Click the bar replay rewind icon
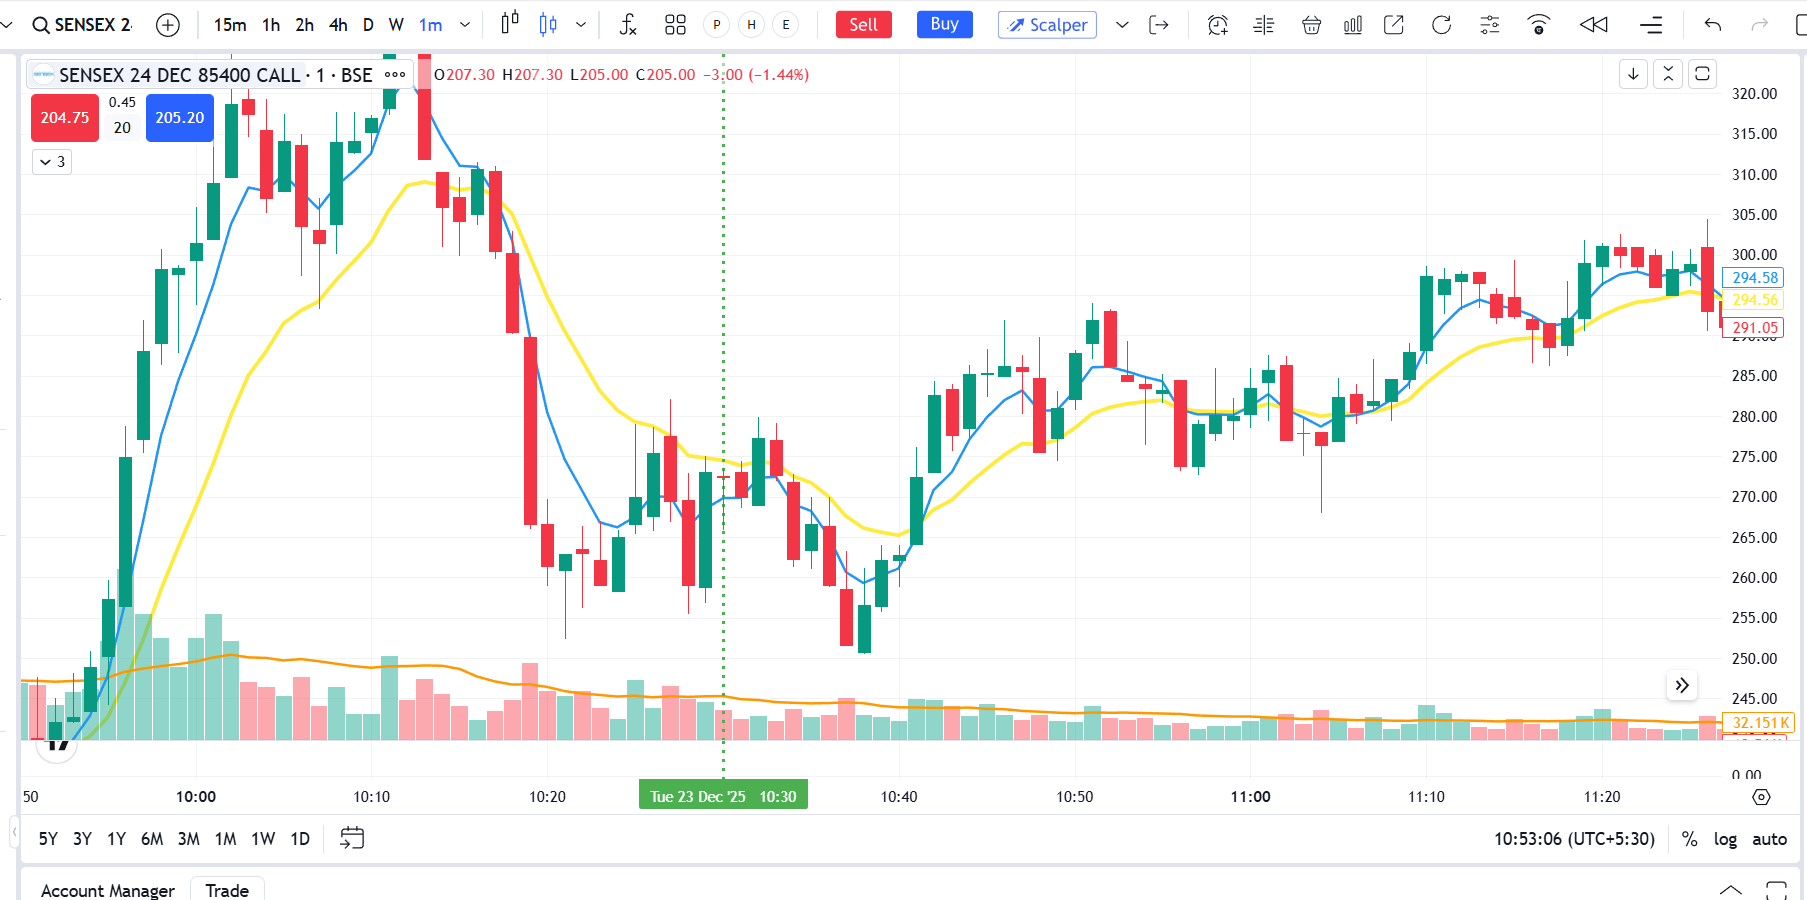Viewport: 1807px width, 900px height. coord(1593,25)
